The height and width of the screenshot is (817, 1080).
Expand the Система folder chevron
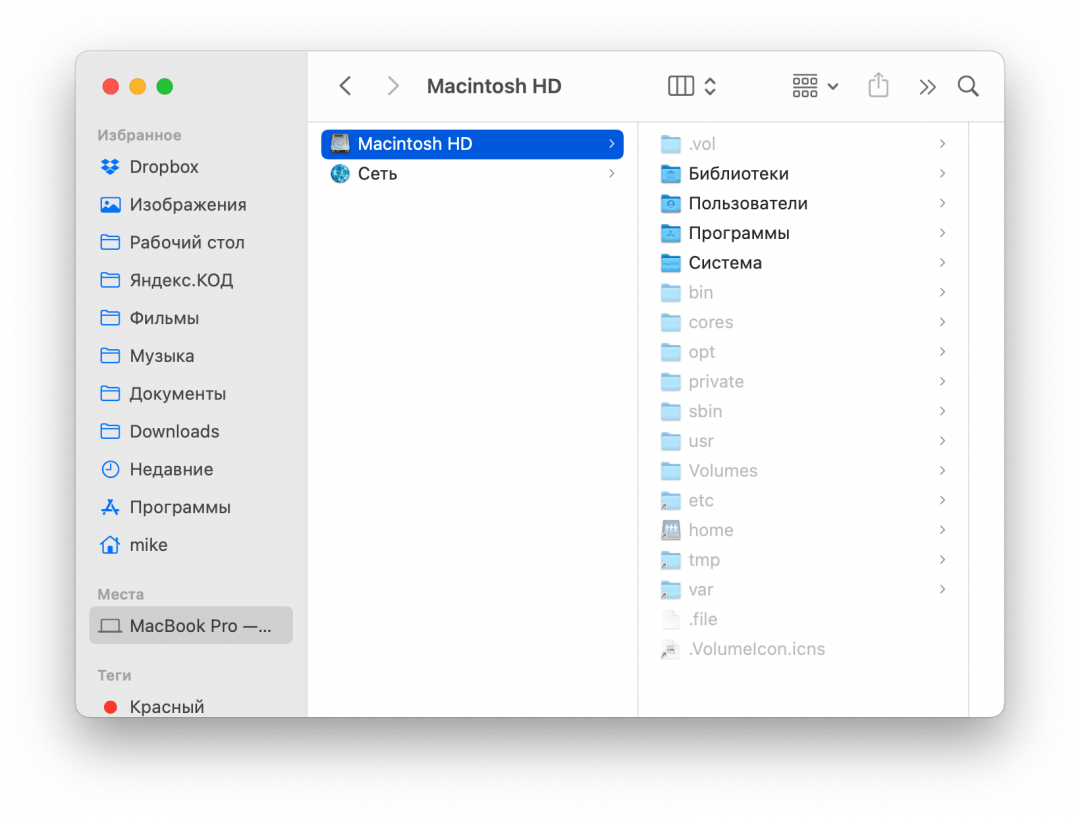(942, 263)
